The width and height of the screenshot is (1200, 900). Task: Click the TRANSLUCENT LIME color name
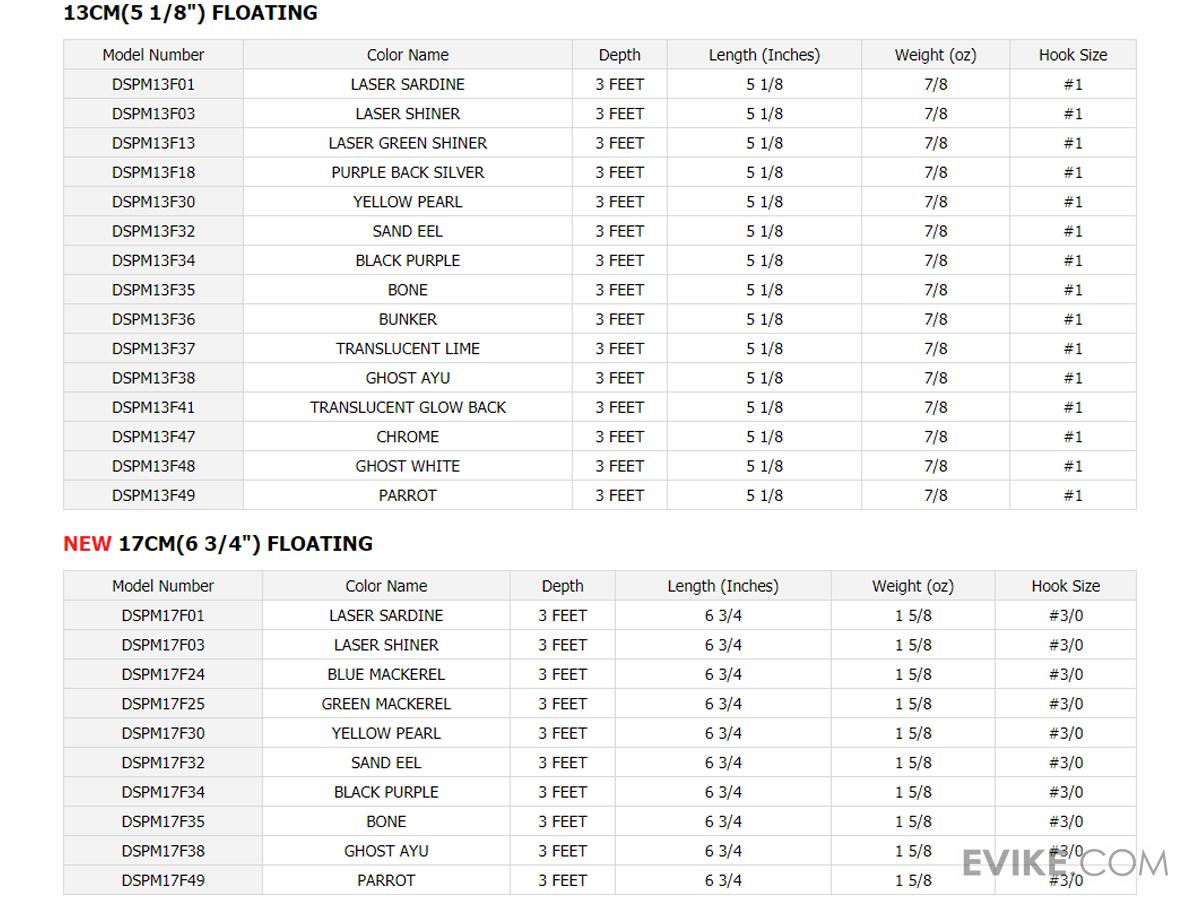(408, 348)
